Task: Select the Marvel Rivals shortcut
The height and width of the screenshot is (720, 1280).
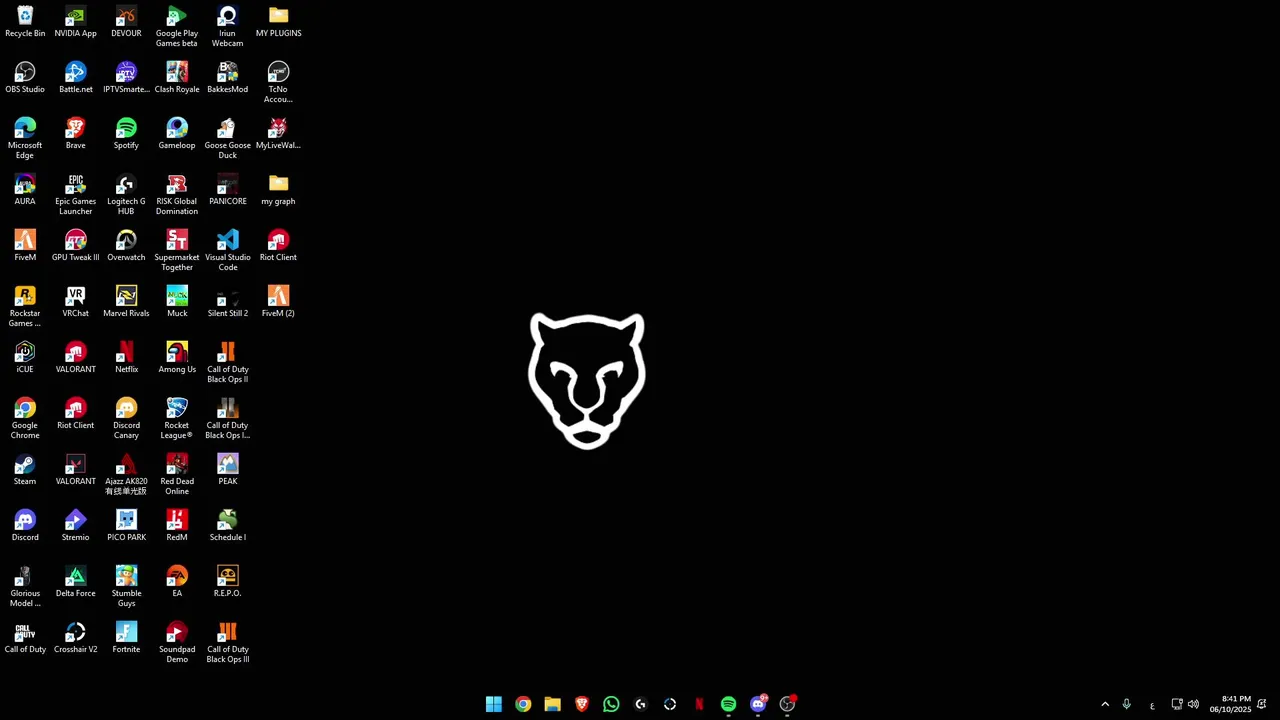Action: (x=126, y=302)
